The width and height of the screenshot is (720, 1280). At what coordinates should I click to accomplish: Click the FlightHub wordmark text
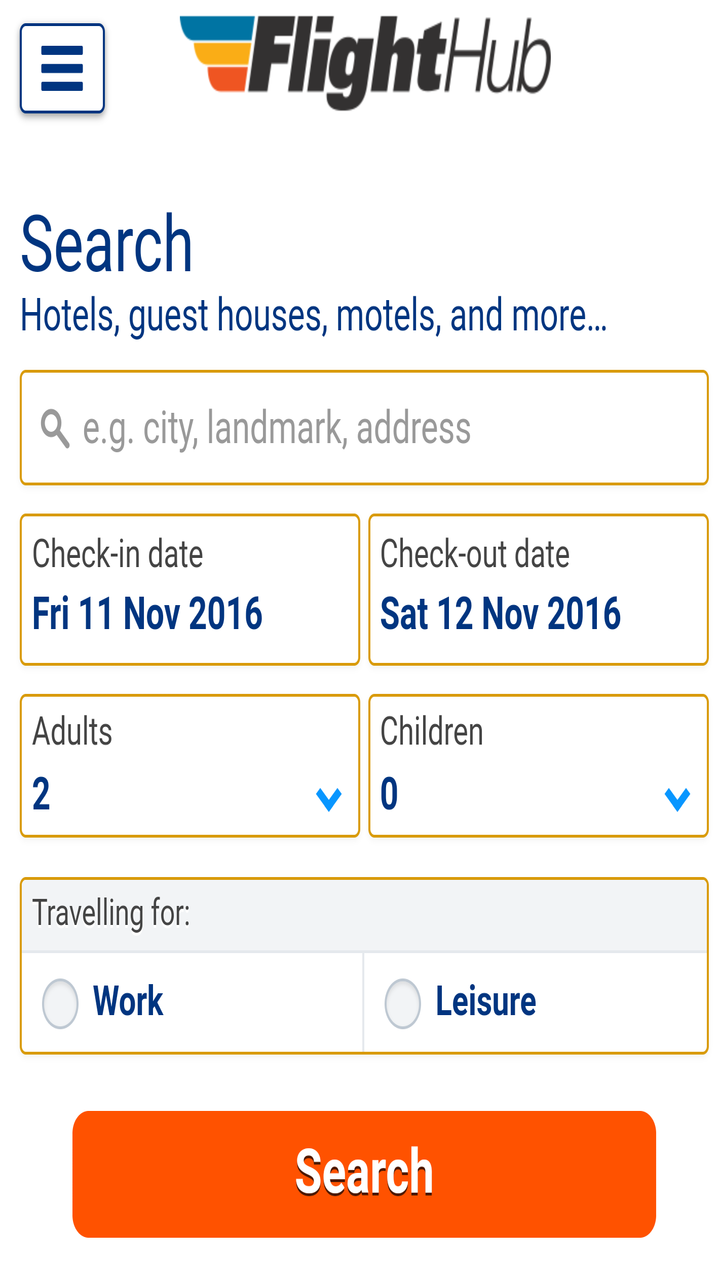(x=400, y=62)
